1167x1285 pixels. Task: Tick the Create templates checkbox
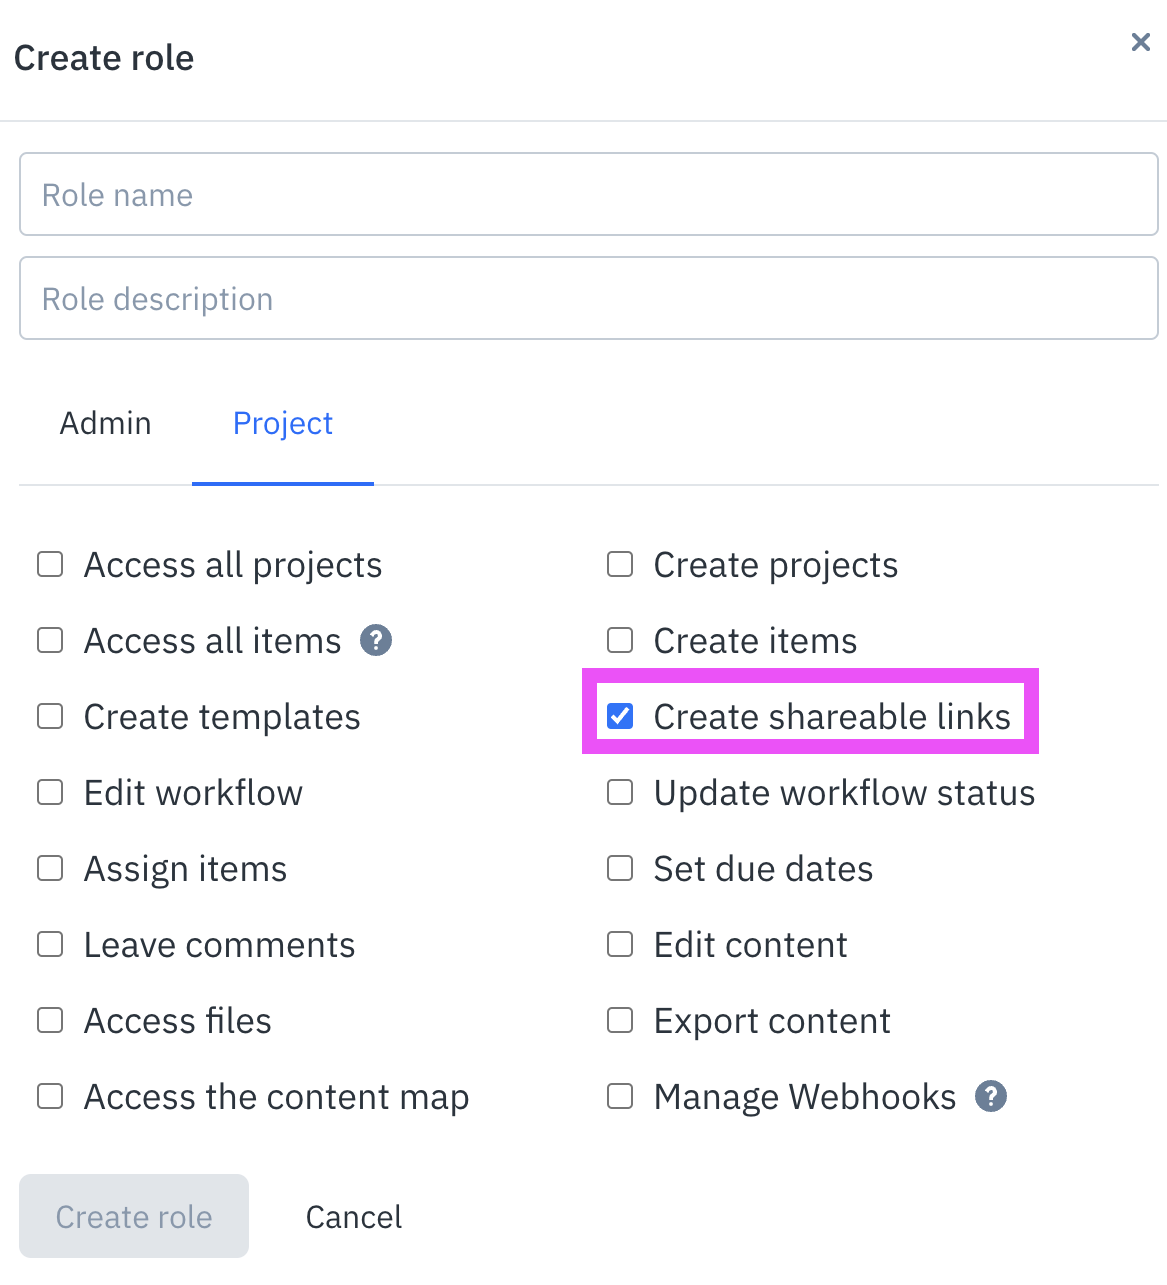[x=50, y=716]
